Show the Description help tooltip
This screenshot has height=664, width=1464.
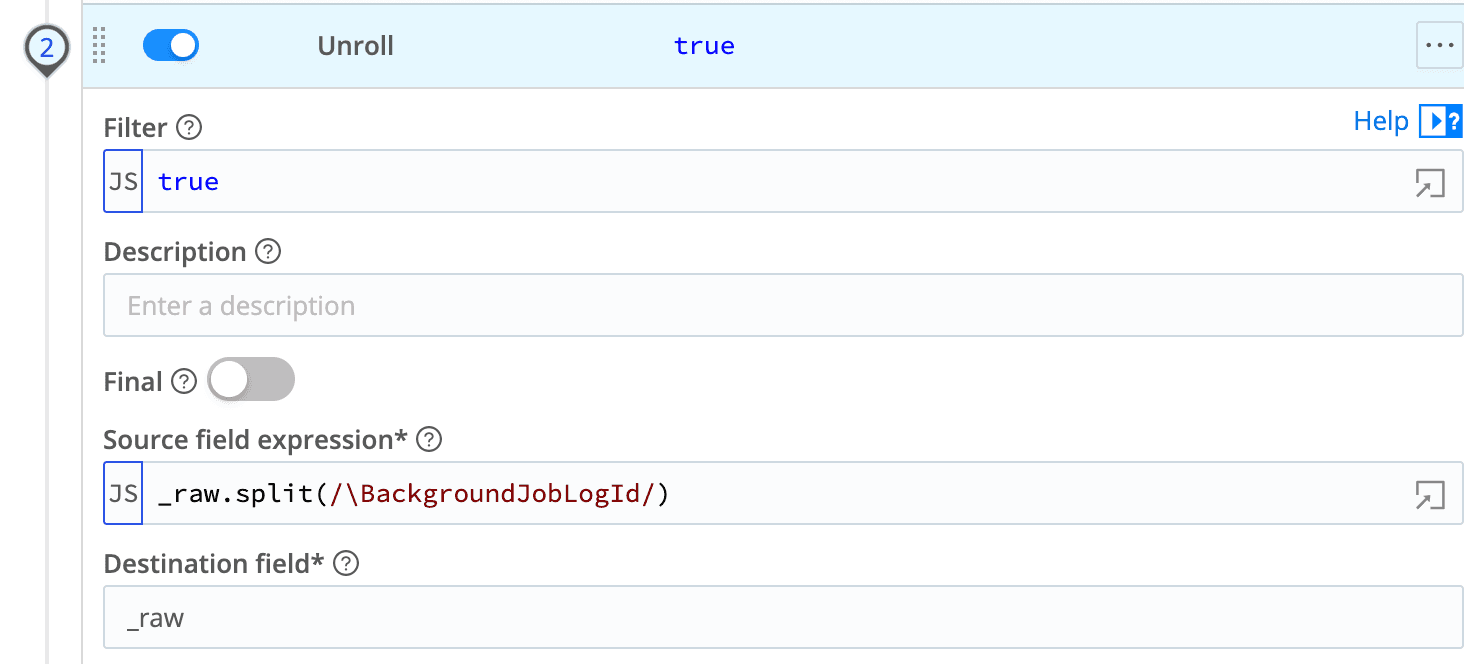point(268,252)
